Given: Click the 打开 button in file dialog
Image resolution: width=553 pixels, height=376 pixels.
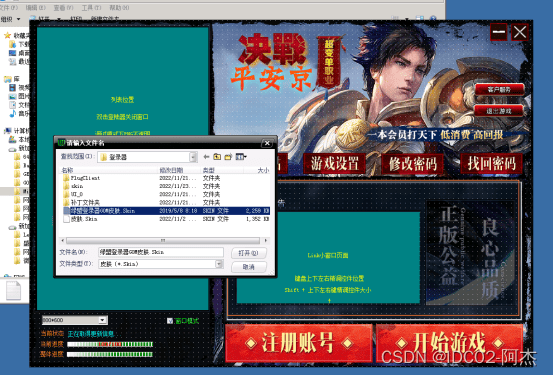Looking at the screenshot, I should (249, 253).
